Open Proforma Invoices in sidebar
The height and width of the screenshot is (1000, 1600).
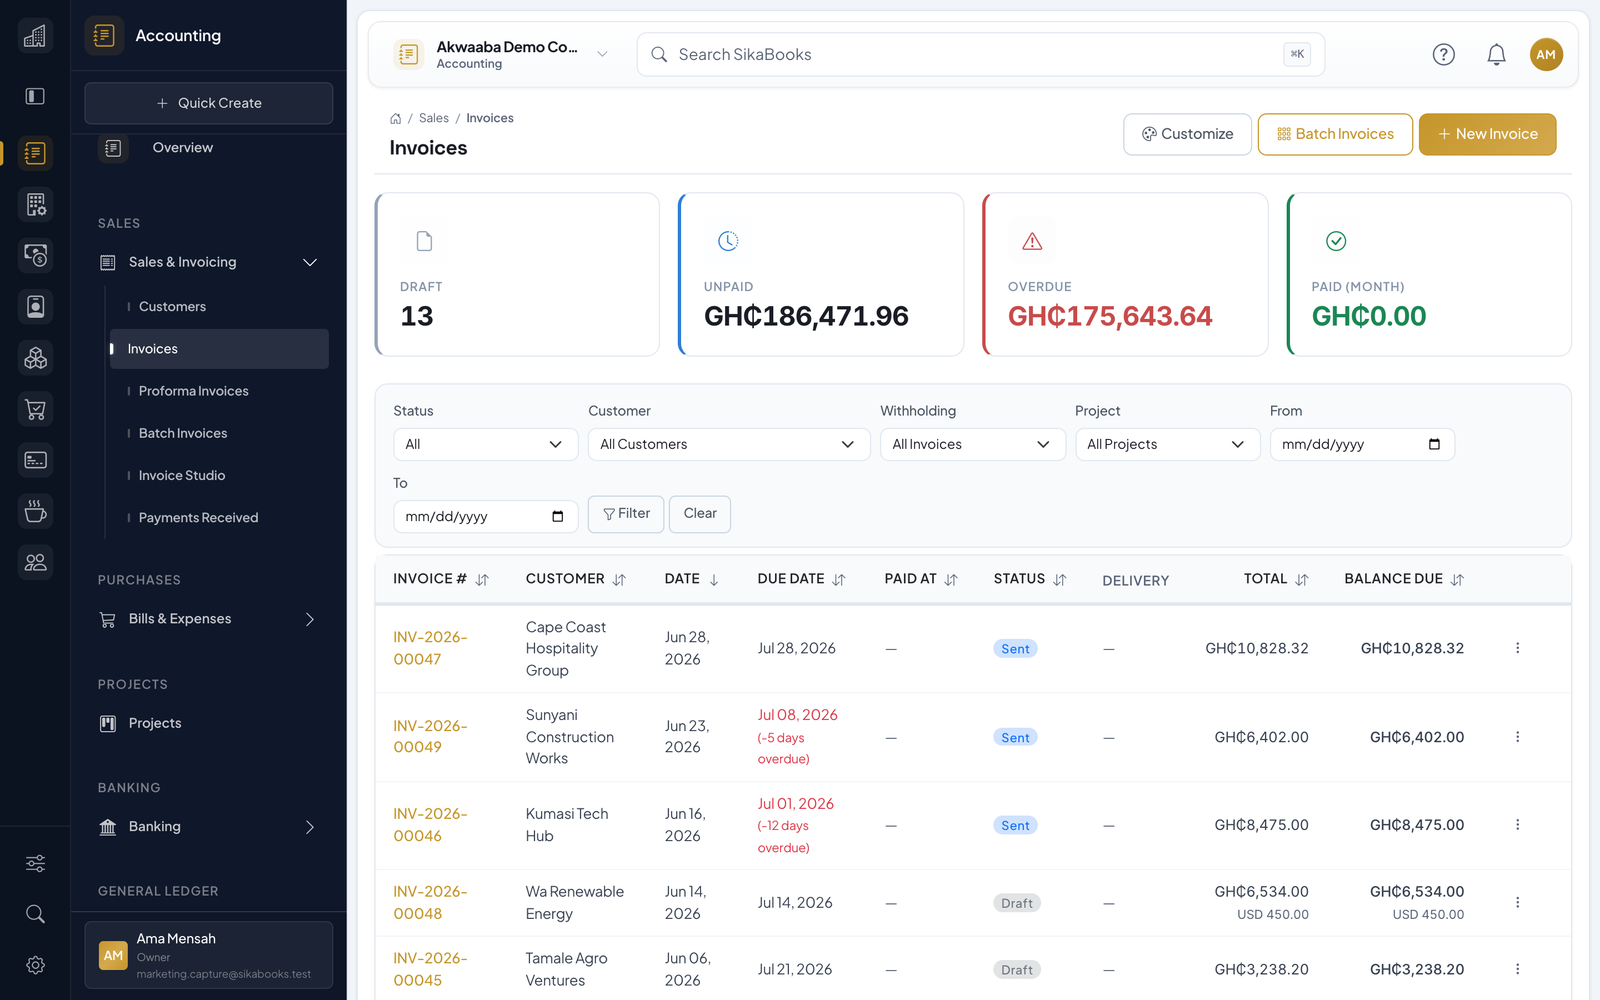coord(194,391)
